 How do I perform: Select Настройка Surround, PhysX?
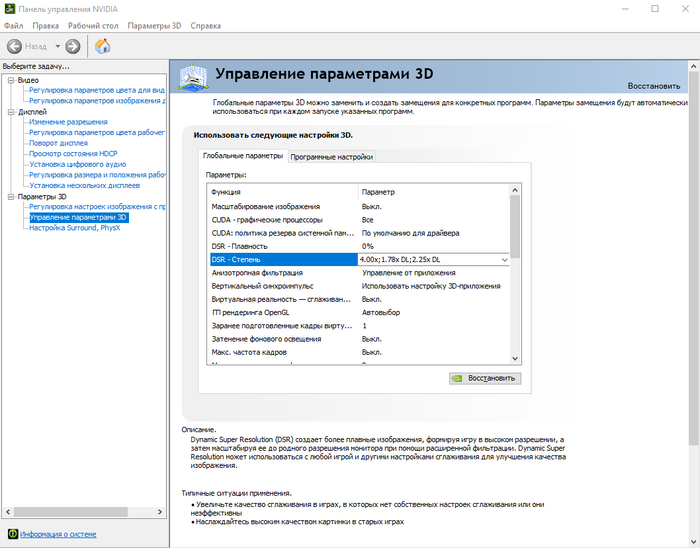coord(75,228)
